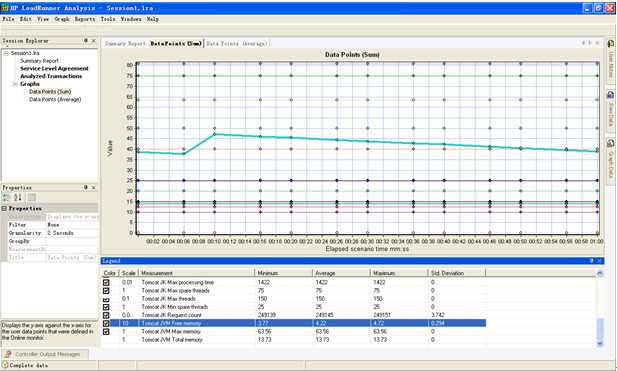Close the Session Explorer panel
This screenshot has width=617, height=371.
(94, 41)
